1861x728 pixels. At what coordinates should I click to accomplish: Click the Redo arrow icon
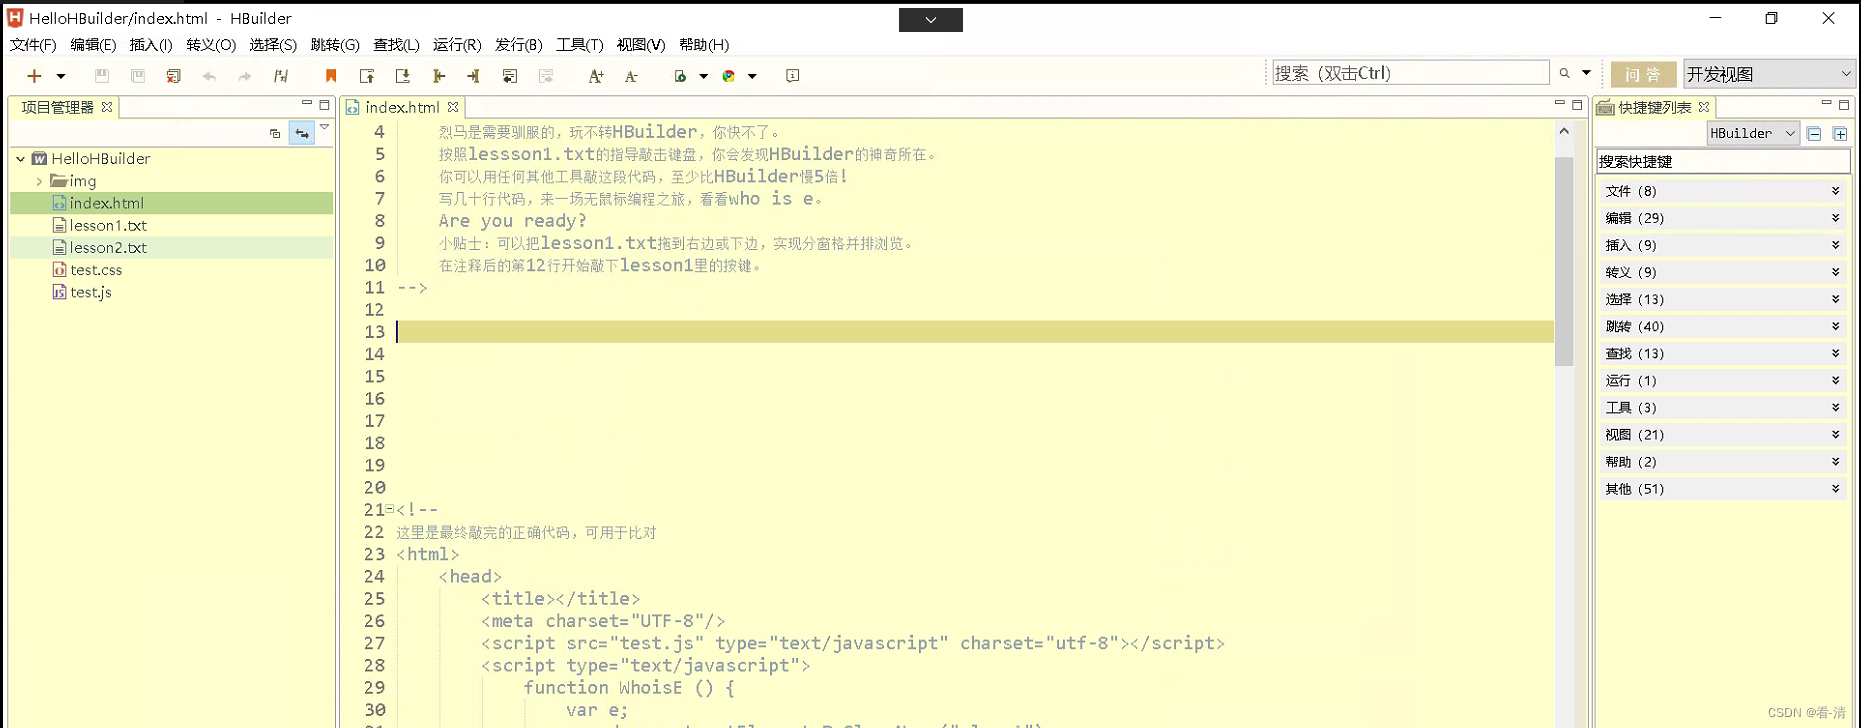pyautogui.click(x=245, y=76)
